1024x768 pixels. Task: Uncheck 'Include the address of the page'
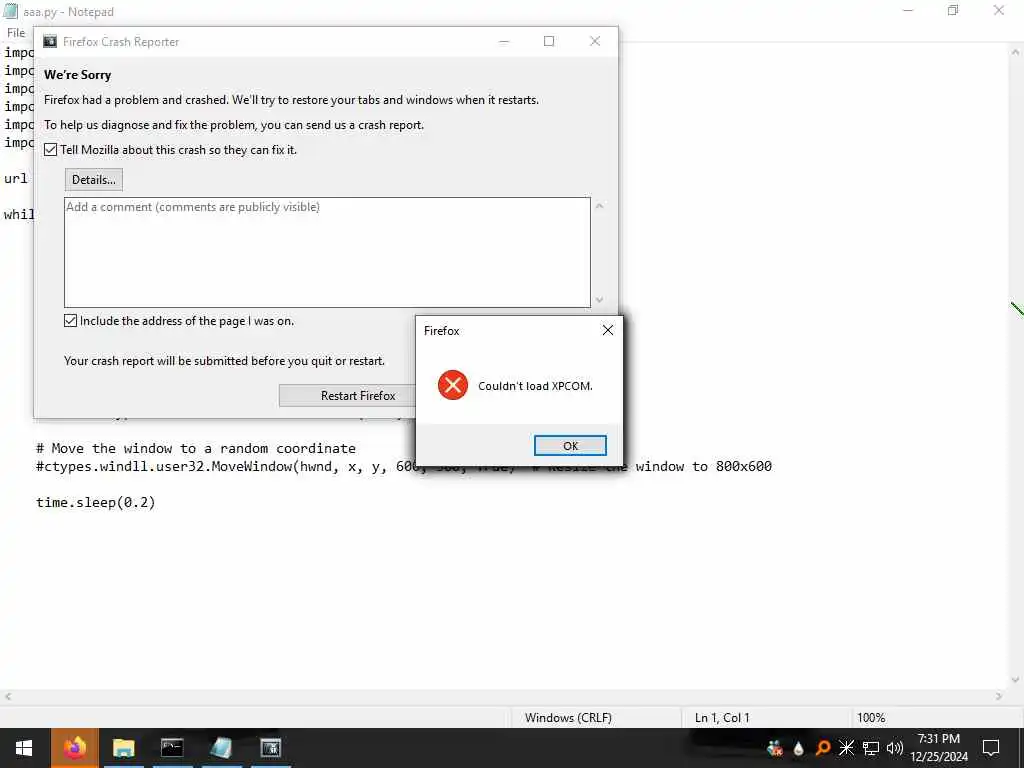71,321
